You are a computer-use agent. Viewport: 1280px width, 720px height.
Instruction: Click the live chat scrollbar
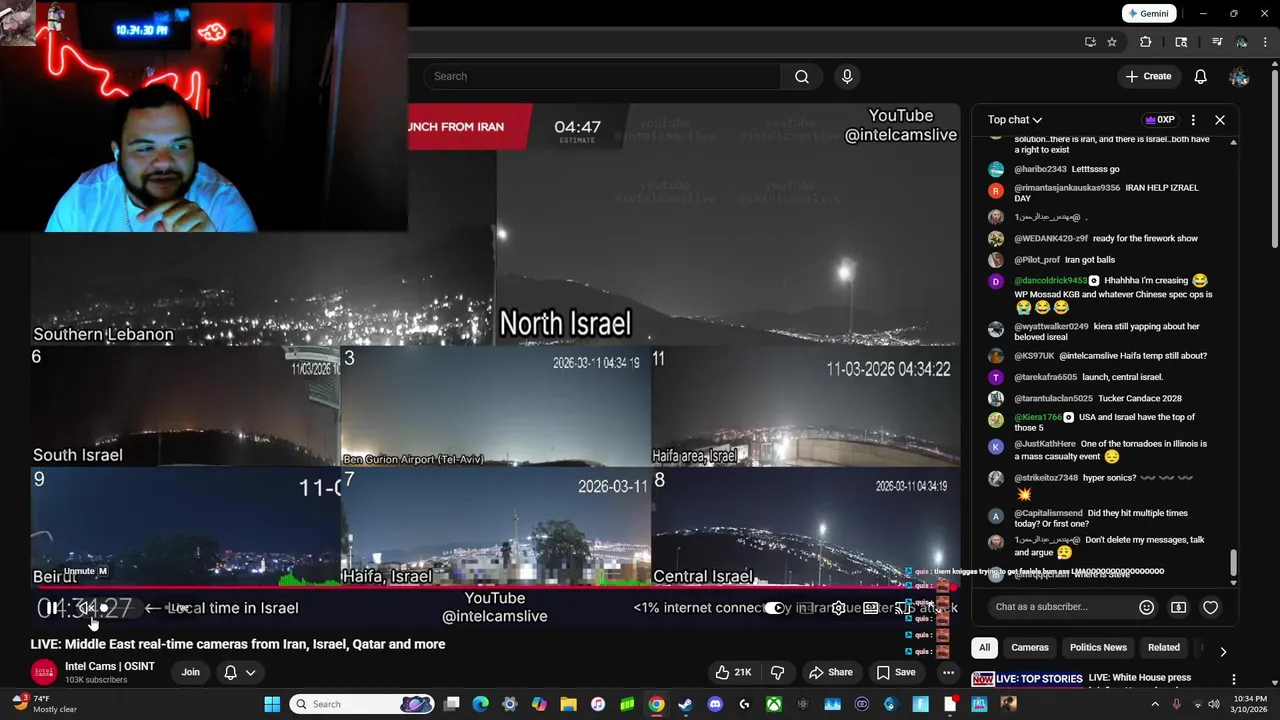pos(1233,562)
